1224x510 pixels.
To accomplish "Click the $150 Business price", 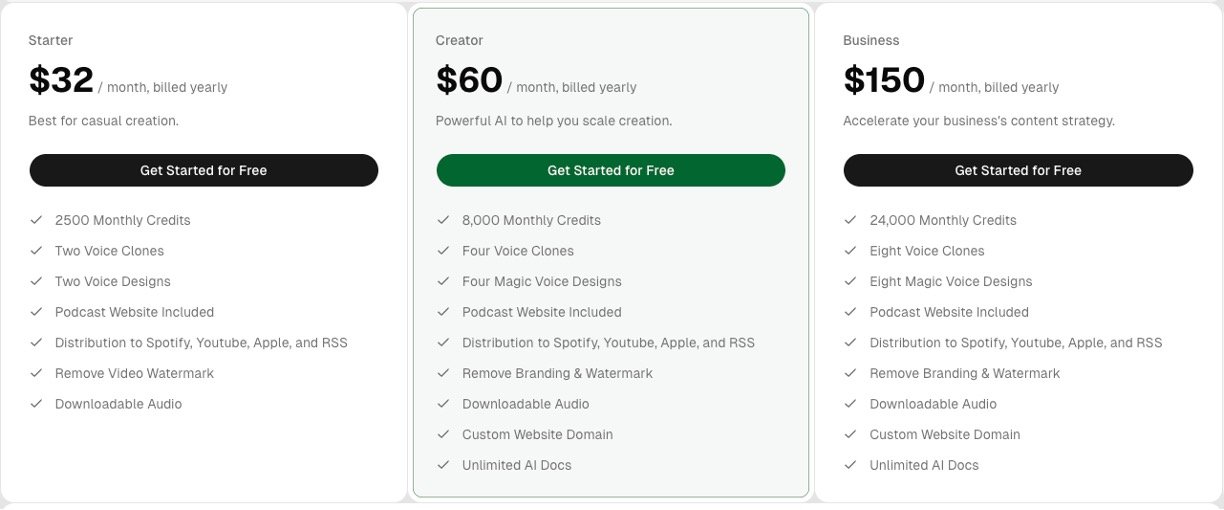I will [x=884, y=81].
